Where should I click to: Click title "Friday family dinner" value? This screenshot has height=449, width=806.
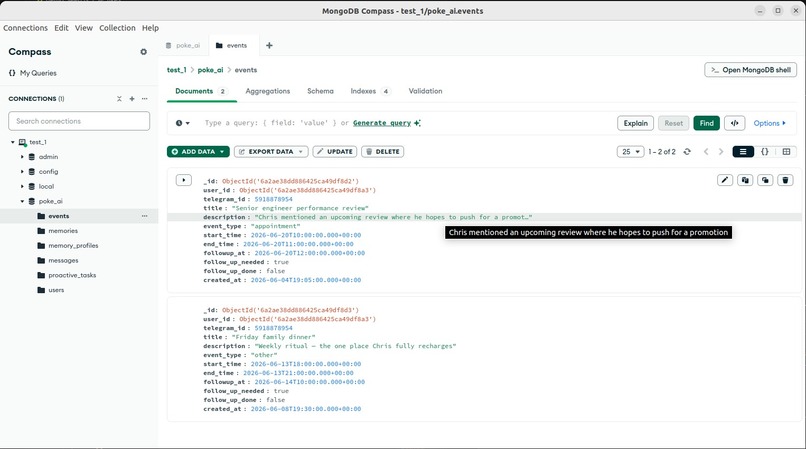tap(273, 337)
